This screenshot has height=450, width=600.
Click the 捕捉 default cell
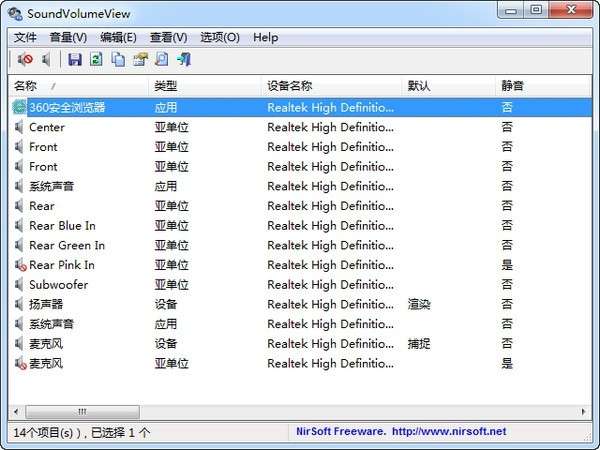tap(419, 344)
